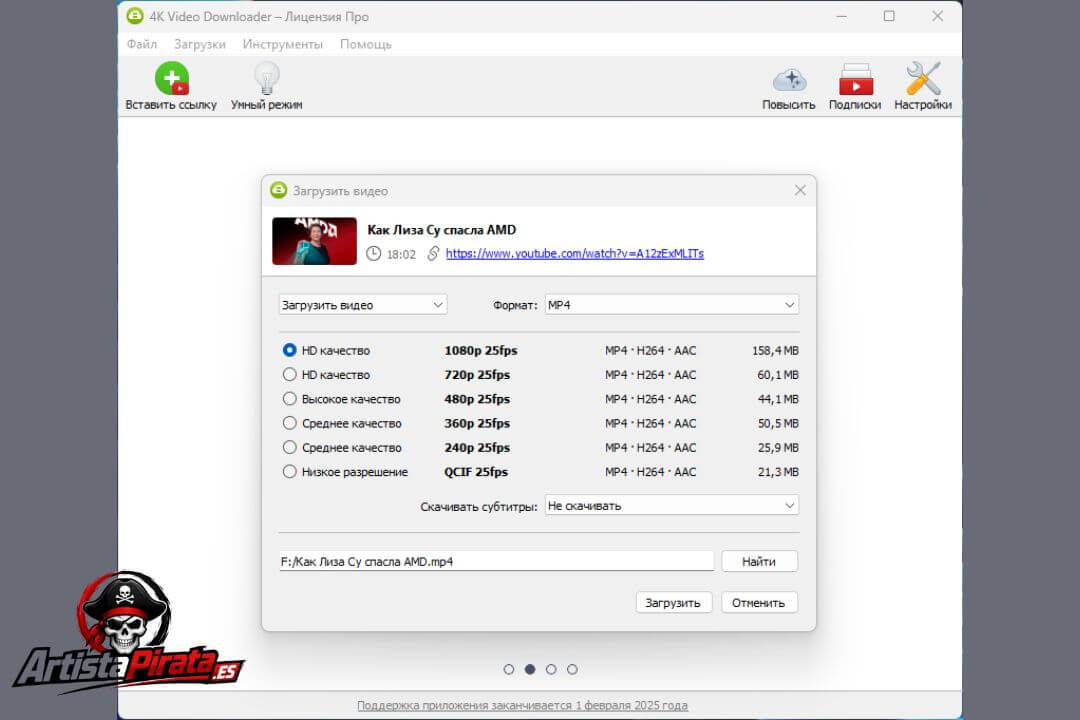
Task: Click the 21,3 MB file size value
Action: [x=778, y=471]
